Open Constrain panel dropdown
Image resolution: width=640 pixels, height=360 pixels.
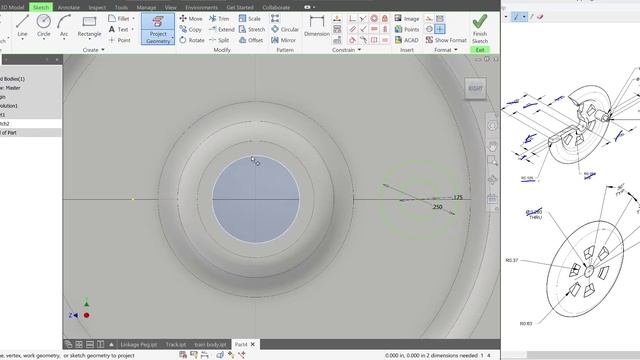coord(346,50)
